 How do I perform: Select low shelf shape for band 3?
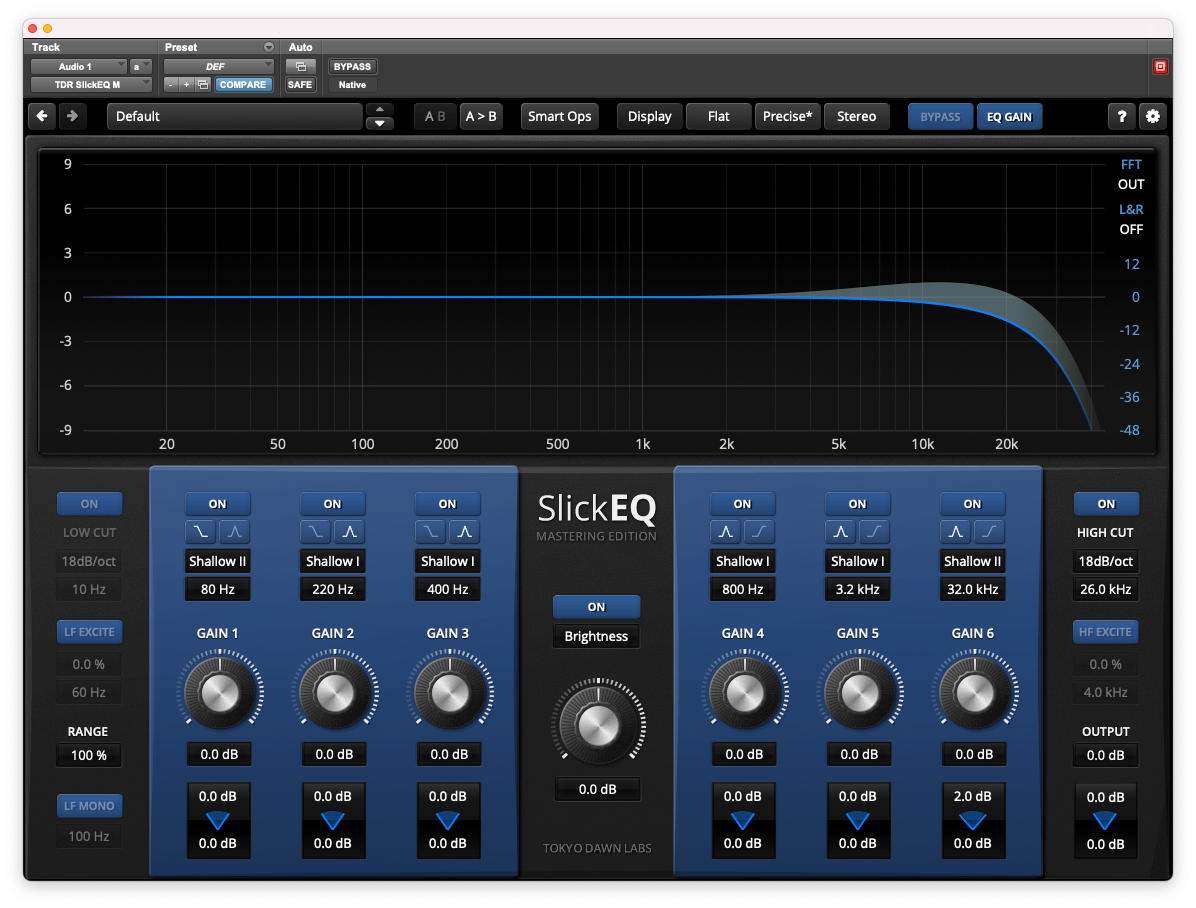[430, 532]
